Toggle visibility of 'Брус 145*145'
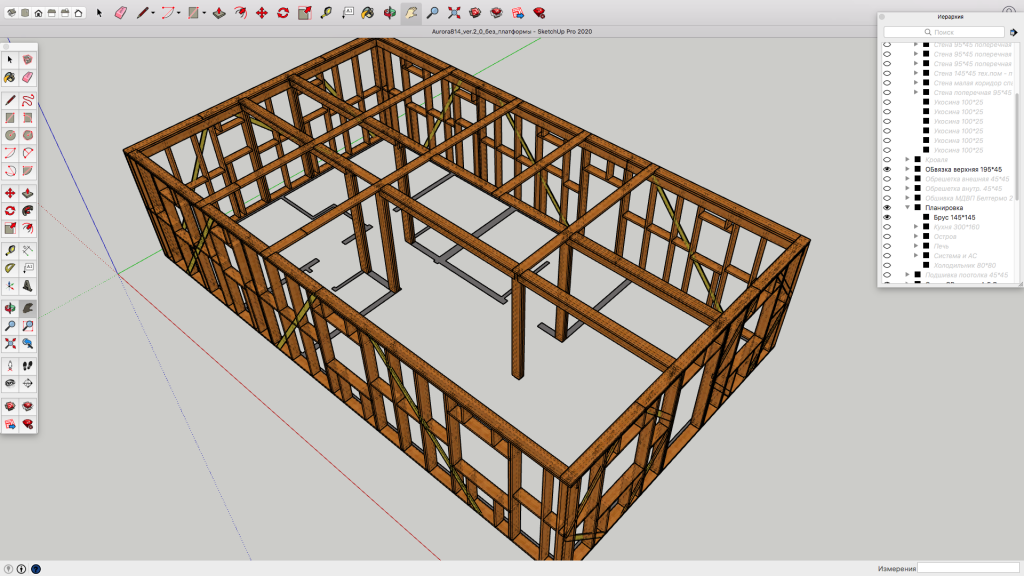 point(886,217)
